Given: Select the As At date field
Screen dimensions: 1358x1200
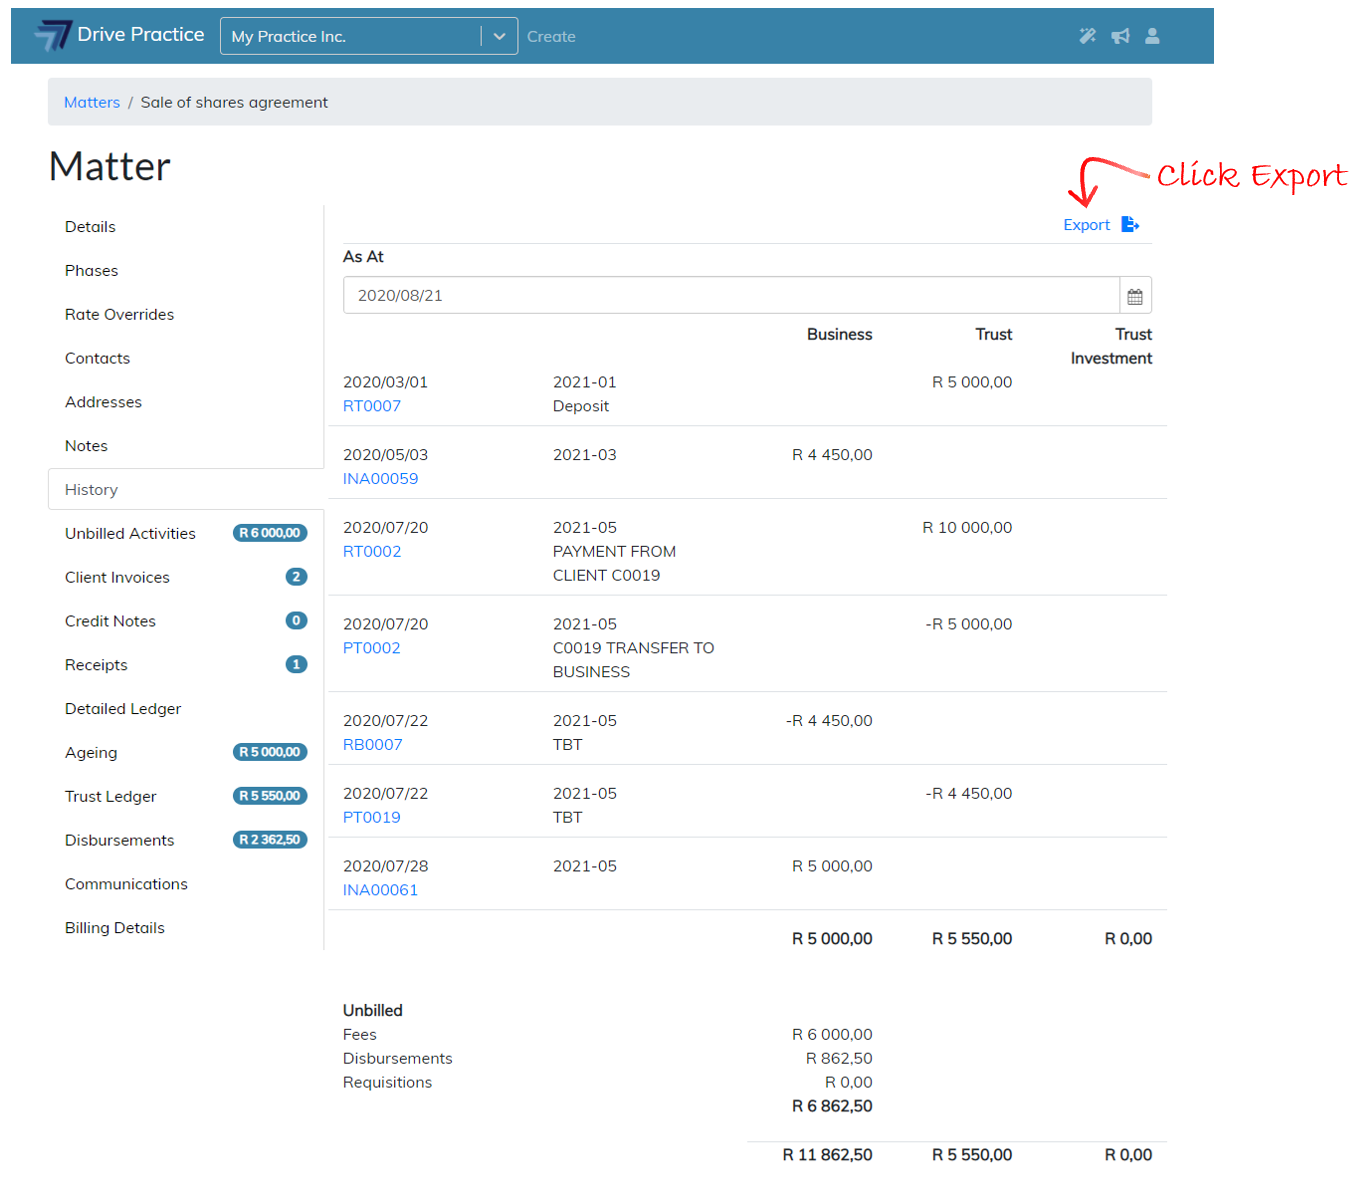Looking at the screenshot, I should point(730,296).
